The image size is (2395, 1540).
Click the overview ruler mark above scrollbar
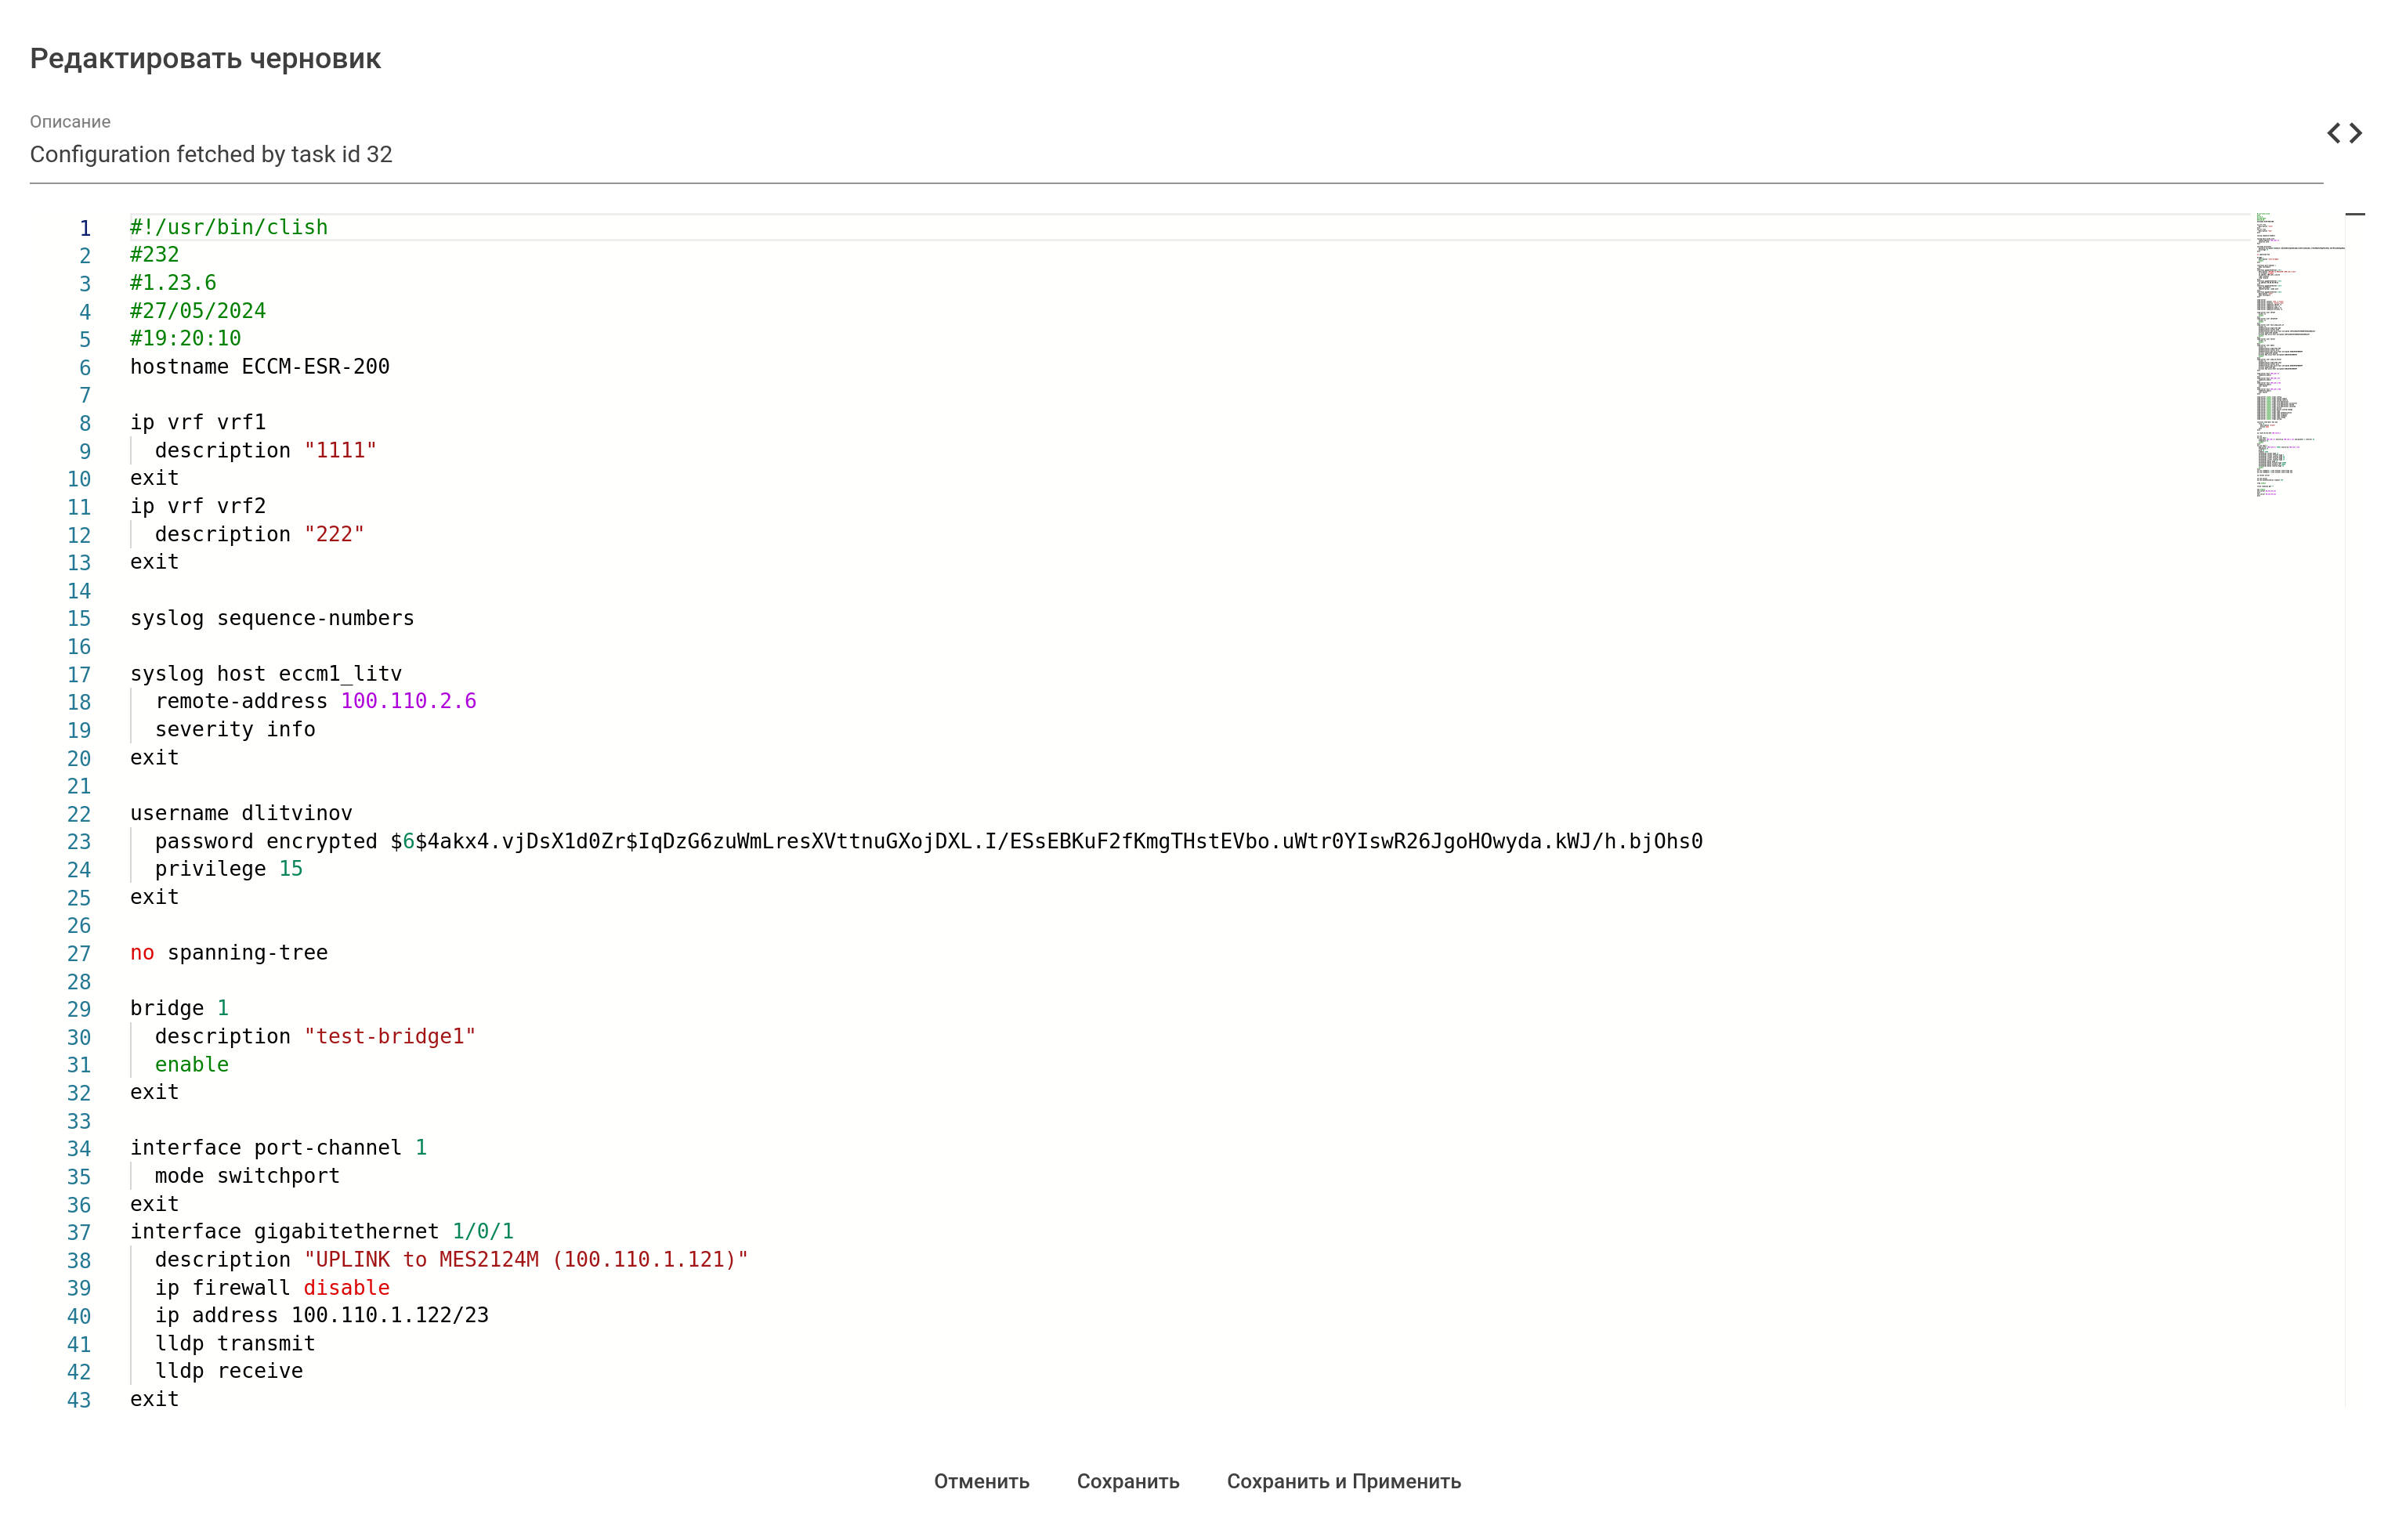[2354, 214]
